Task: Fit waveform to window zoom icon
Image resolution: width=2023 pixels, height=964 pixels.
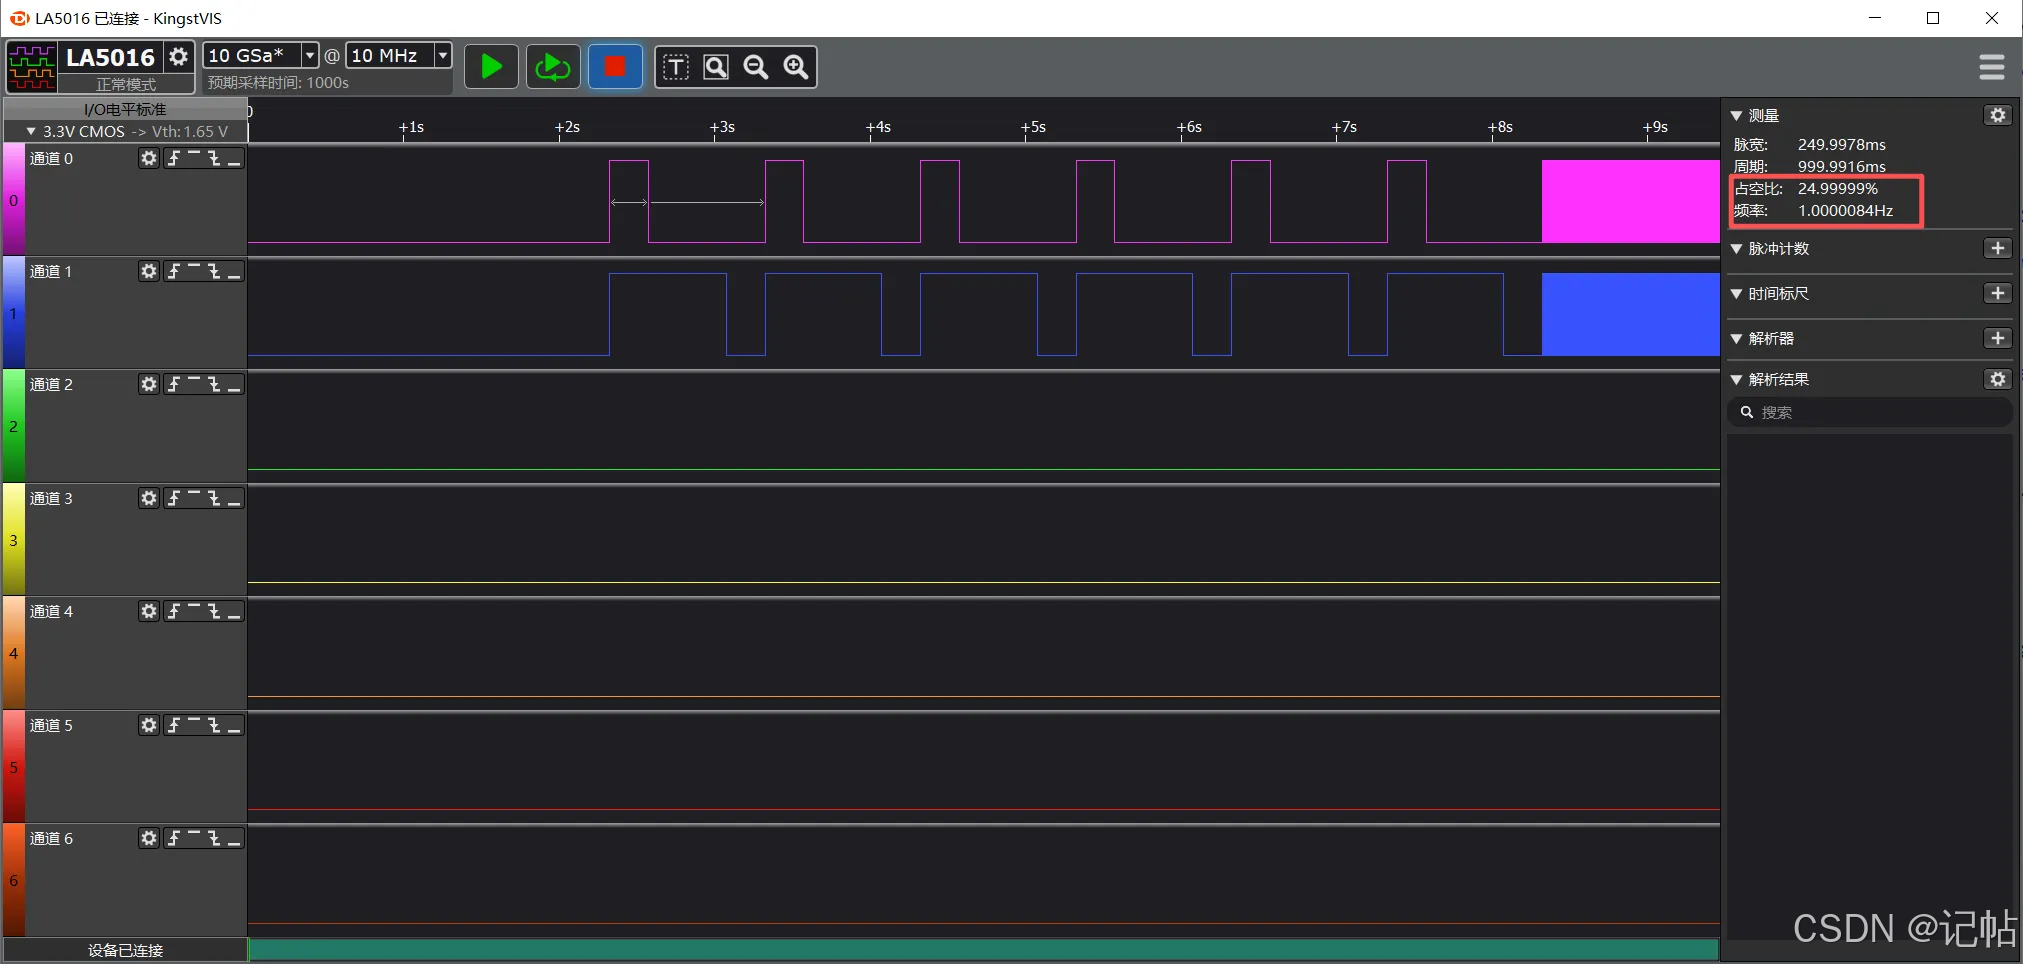Action: 716,67
